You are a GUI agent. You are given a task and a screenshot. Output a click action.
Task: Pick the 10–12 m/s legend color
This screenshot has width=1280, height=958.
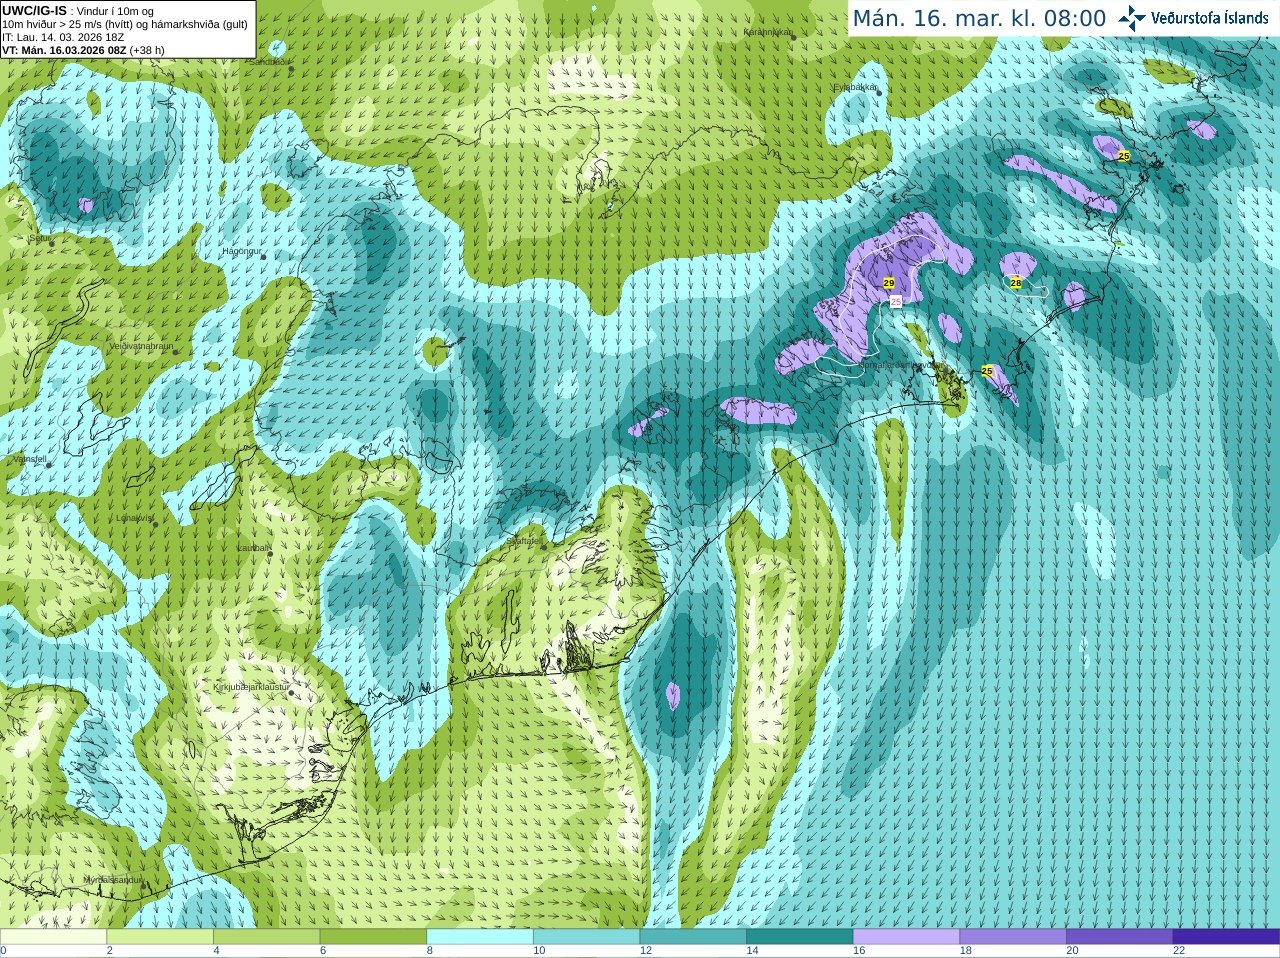pyautogui.click(x=587, y=937)
